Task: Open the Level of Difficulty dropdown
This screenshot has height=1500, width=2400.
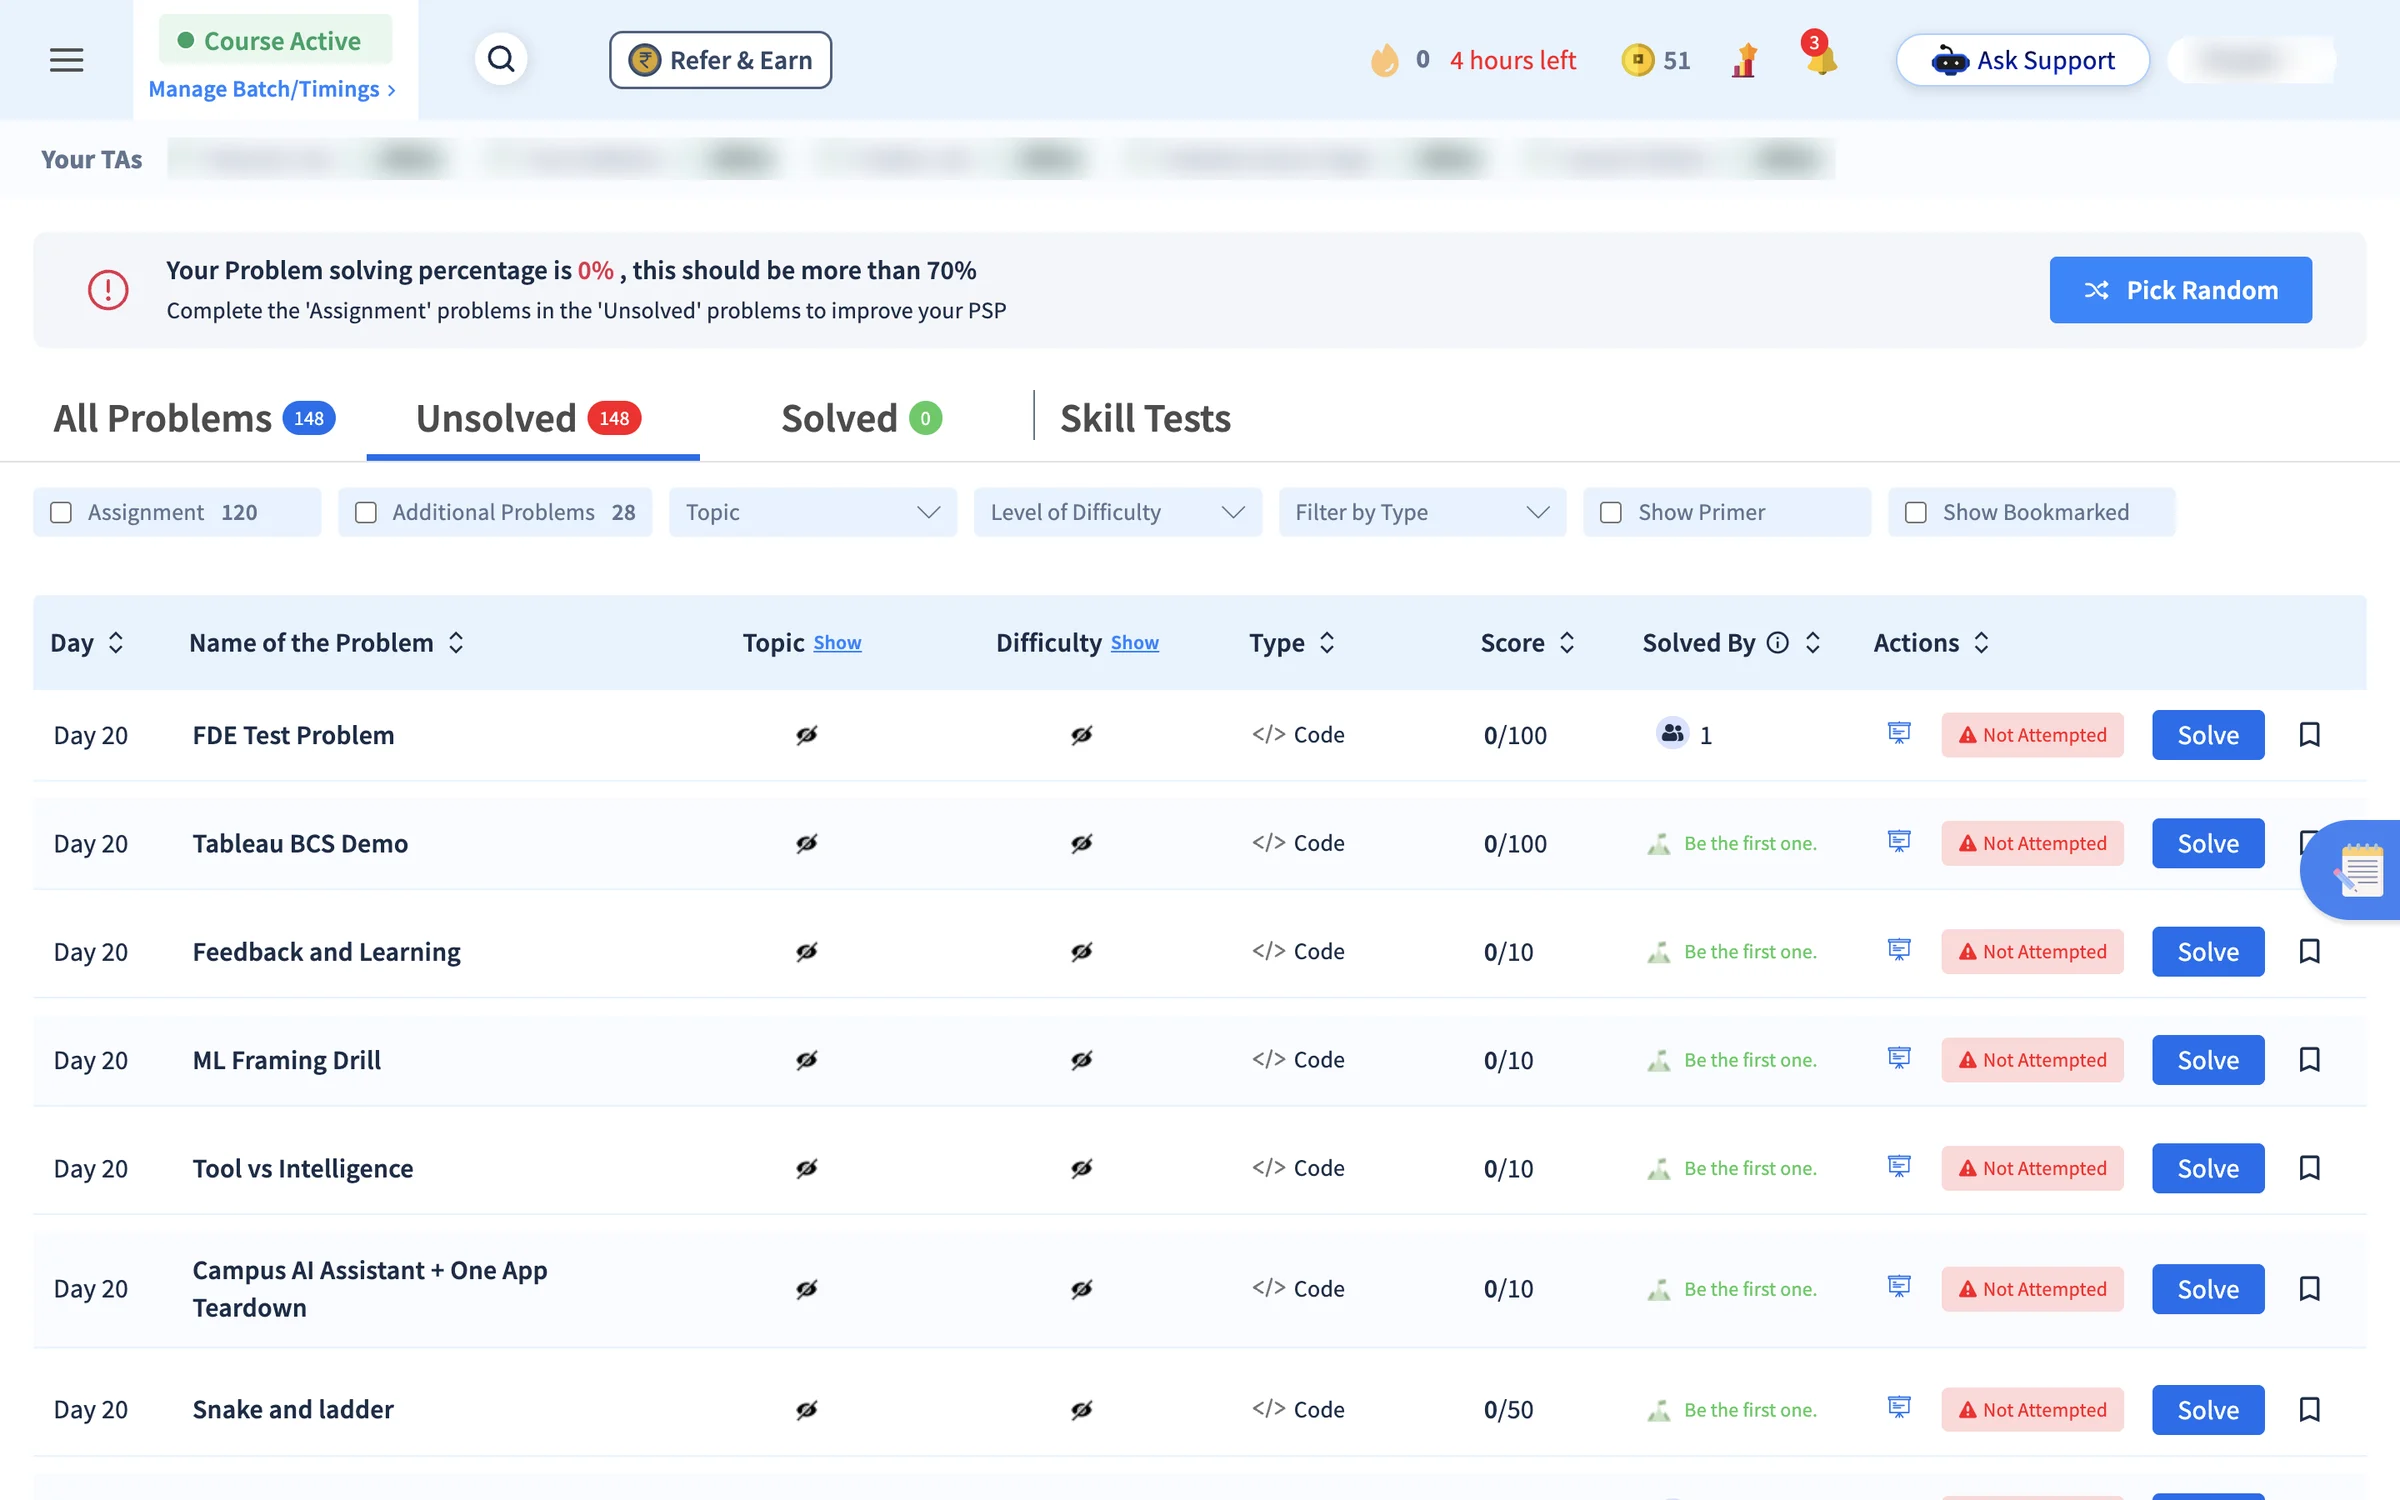Action: (x=1117, y=512)
